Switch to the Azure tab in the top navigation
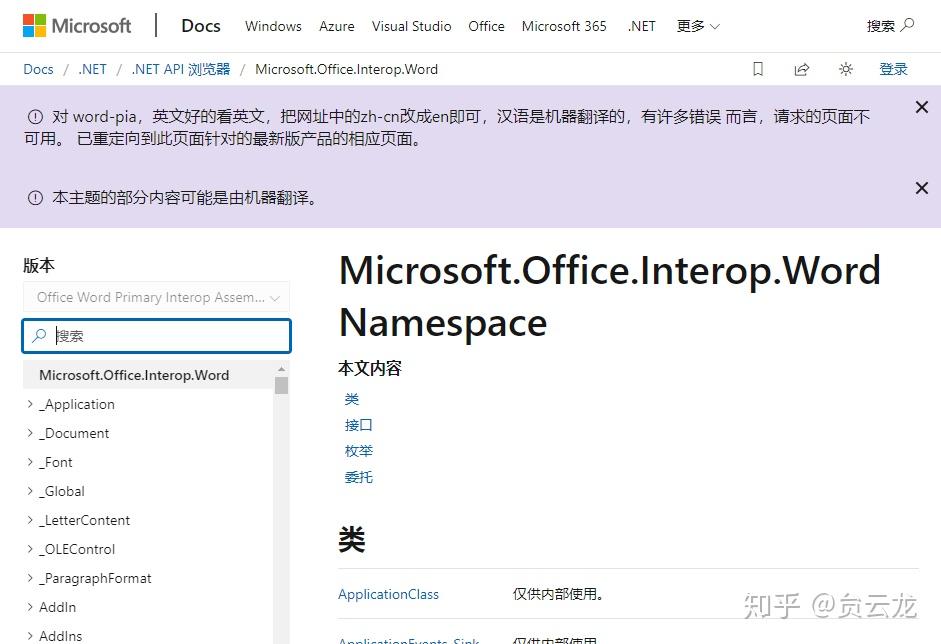 coord(336,26)
